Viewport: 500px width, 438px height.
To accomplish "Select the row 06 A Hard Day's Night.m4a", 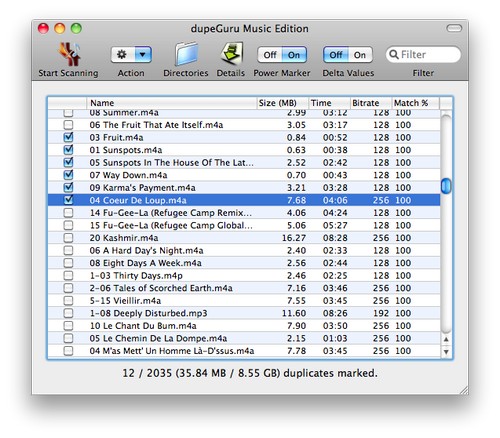I will [244, 250].
